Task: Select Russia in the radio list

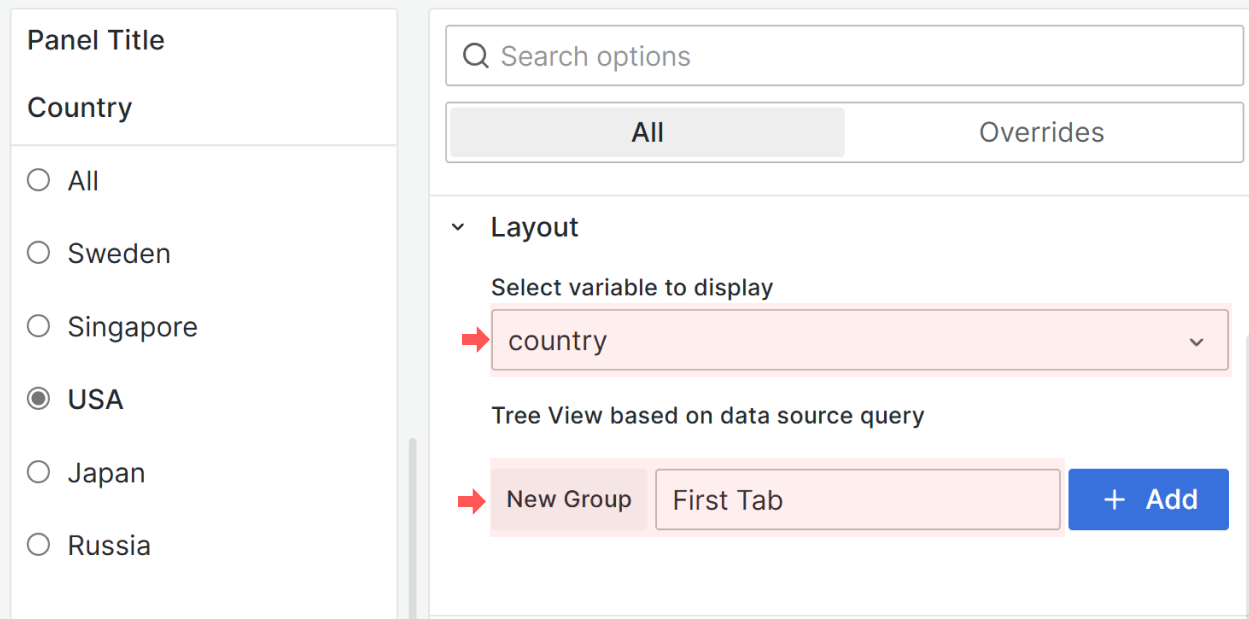Action: (x=37, y=545)
